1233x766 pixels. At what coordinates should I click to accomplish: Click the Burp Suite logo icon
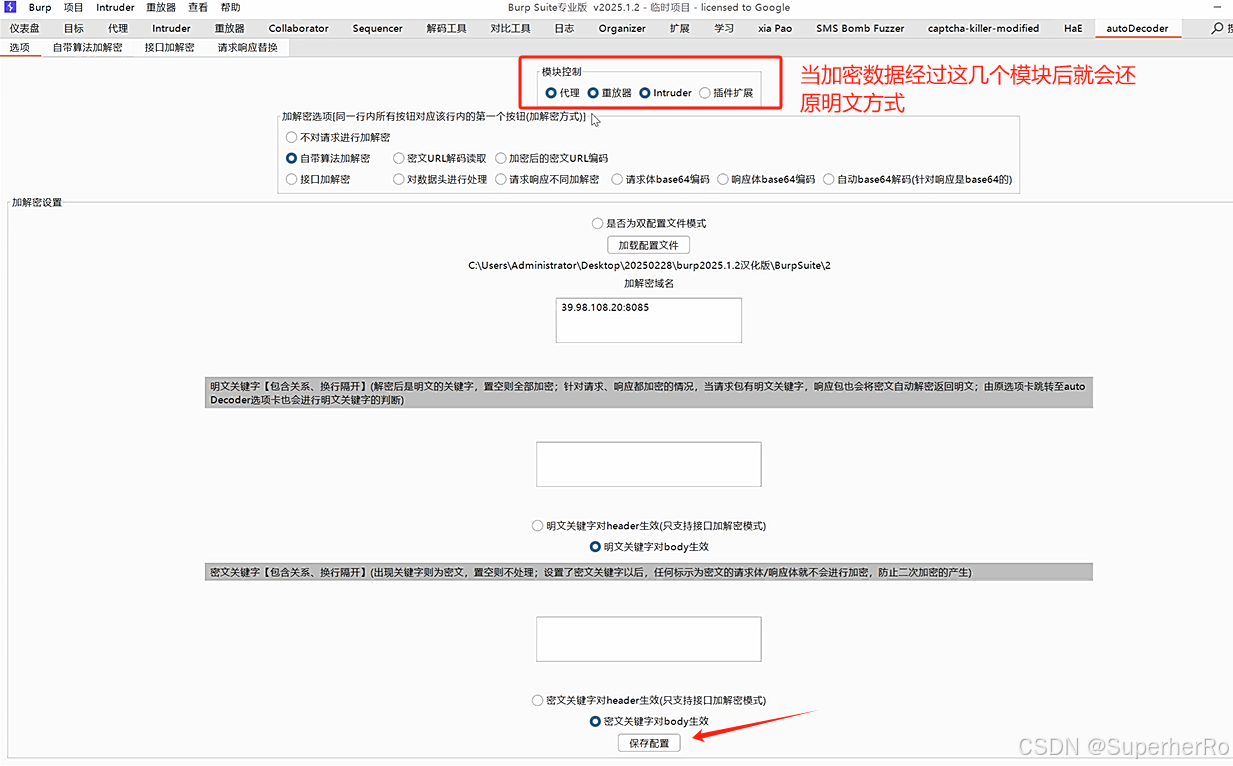10,7
